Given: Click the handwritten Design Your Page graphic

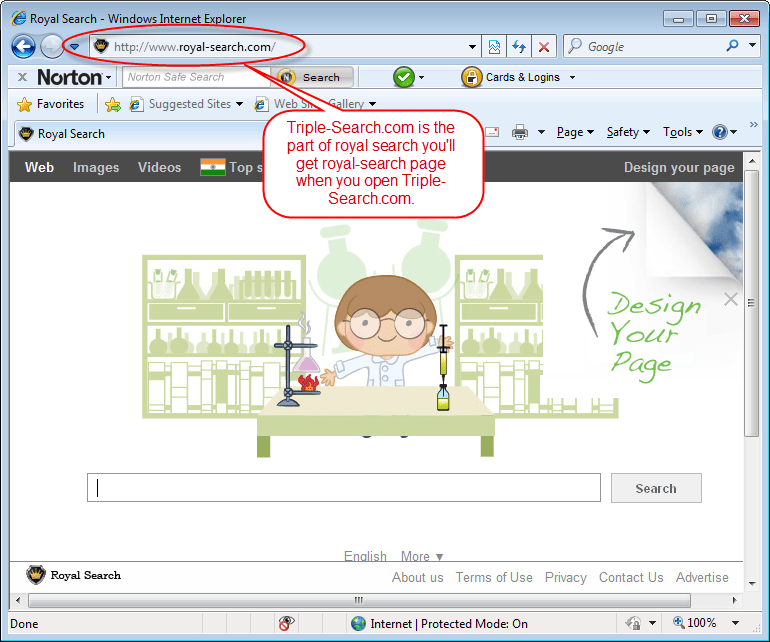Looking at the screenshot, I should 653,336.
